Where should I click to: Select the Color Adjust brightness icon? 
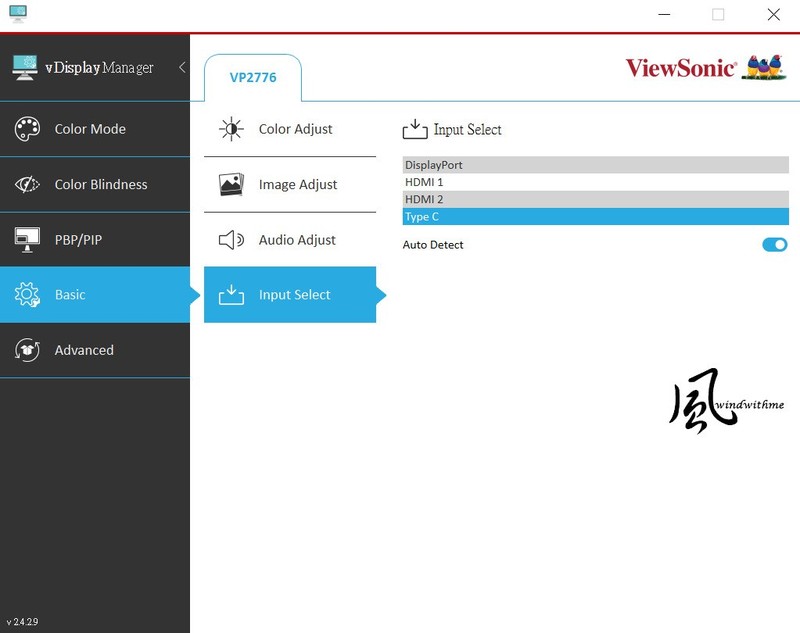230,129
